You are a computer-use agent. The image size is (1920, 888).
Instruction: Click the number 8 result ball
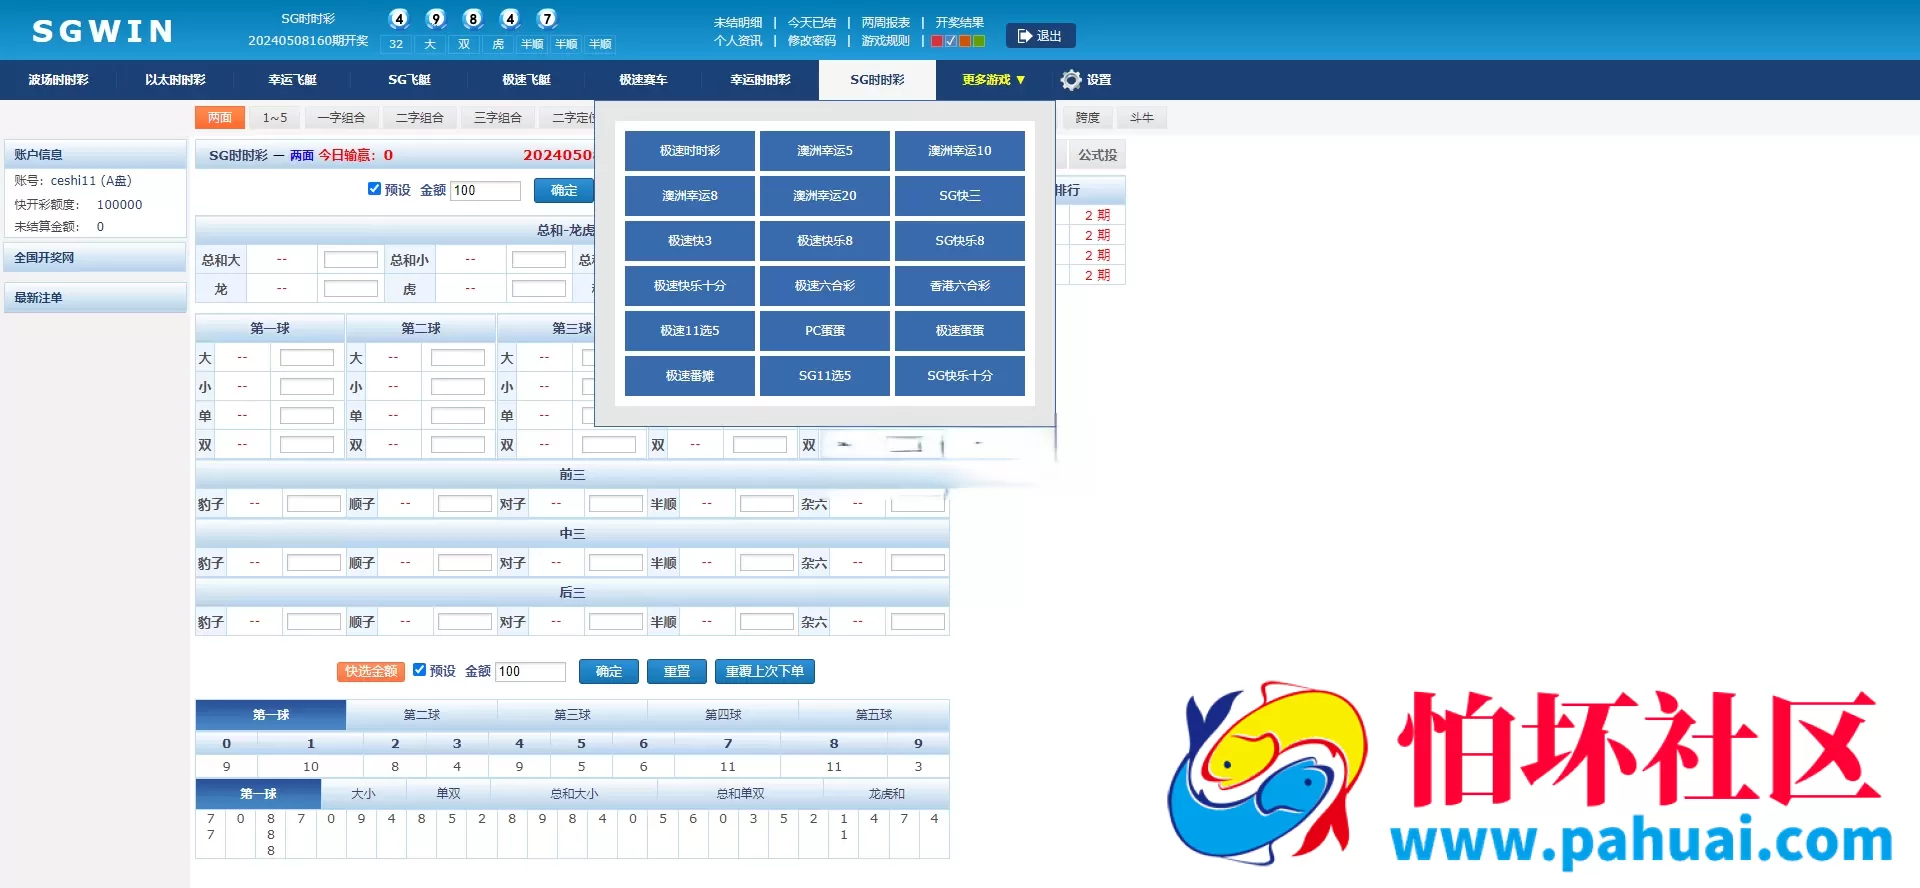[x=473, y=18]
